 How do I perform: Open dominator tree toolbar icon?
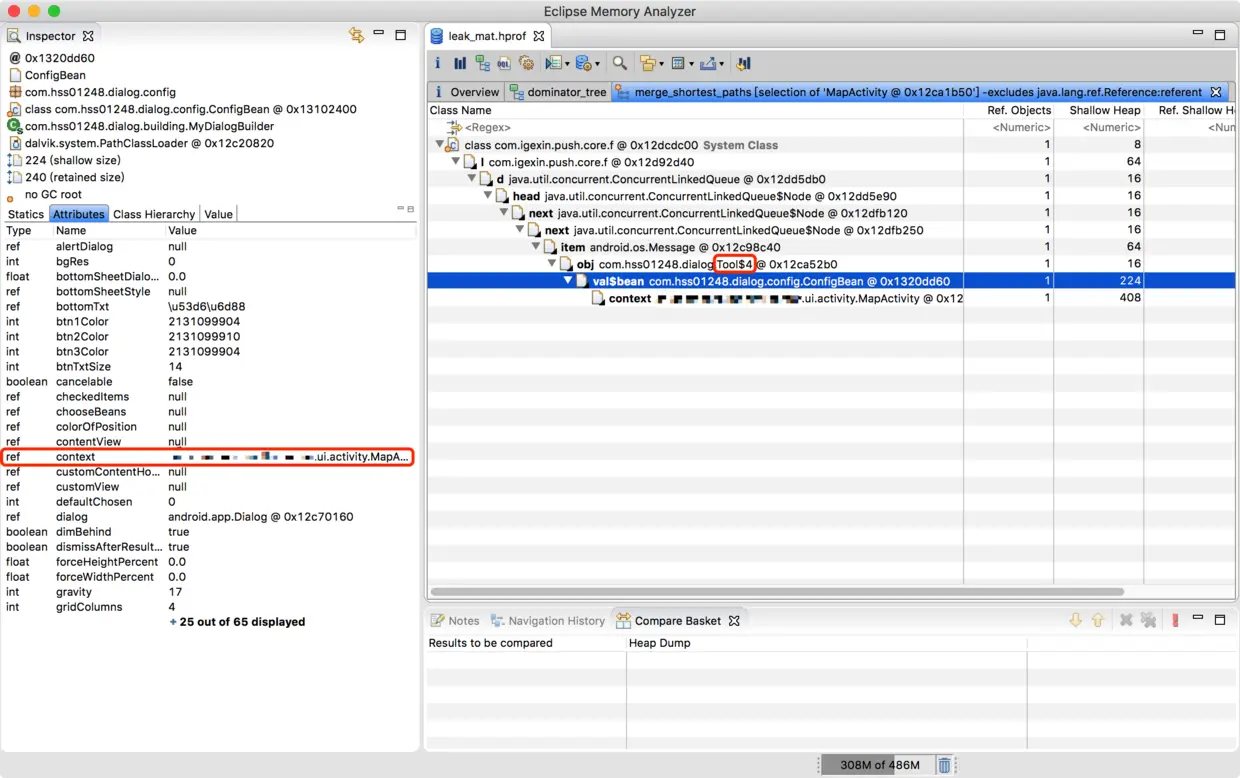(x=482, y=63)
